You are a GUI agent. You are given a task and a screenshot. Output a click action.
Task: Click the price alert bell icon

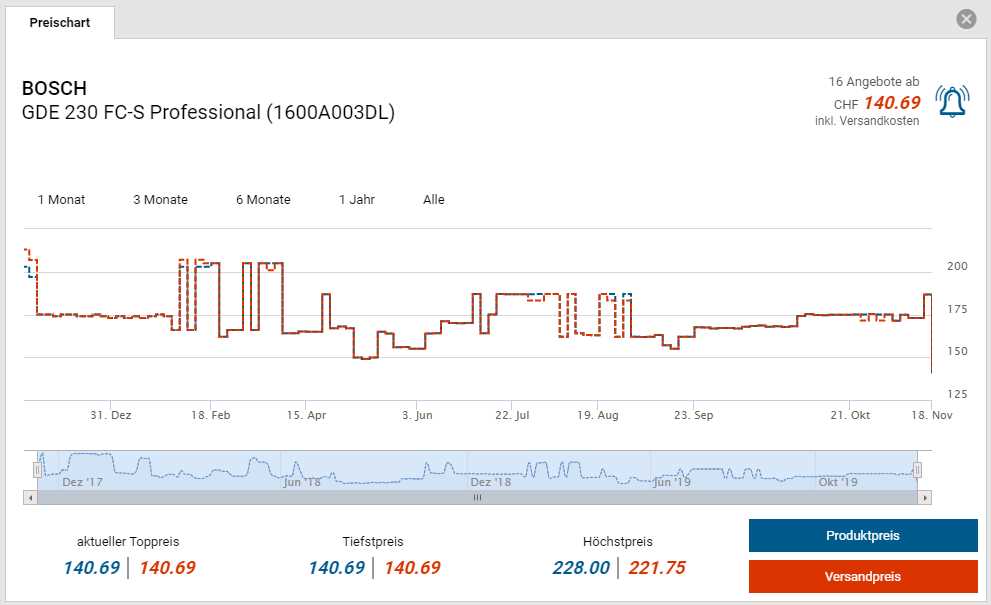pyautogui.click(x=952, y=101)
